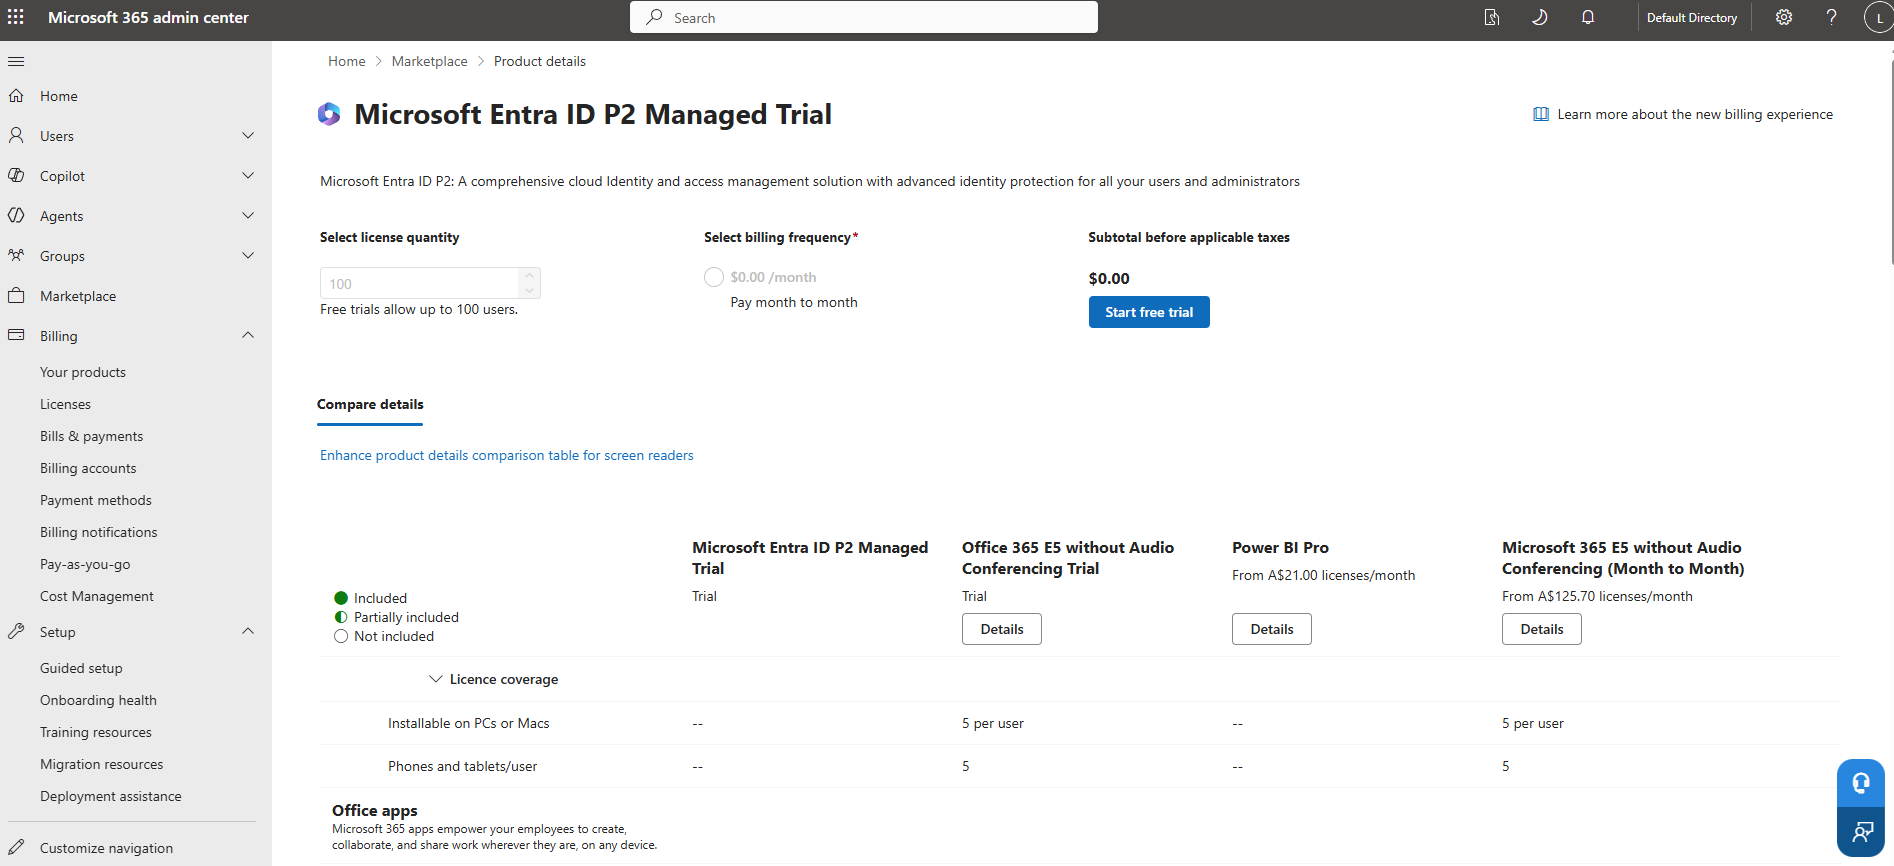The width and height of the screenshot is (1894, 866).
Task: Expand the Groups menu chevron
Action: 248,255
